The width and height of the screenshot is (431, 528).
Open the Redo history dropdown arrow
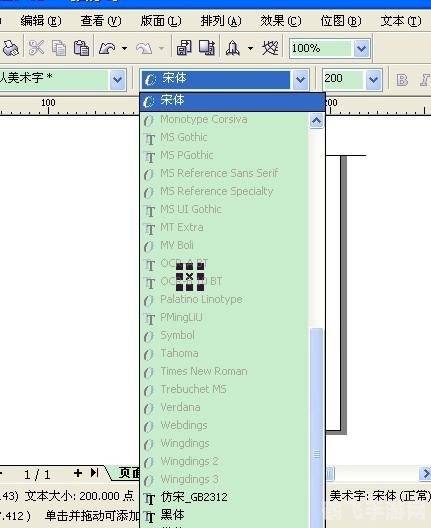(162, 48)
